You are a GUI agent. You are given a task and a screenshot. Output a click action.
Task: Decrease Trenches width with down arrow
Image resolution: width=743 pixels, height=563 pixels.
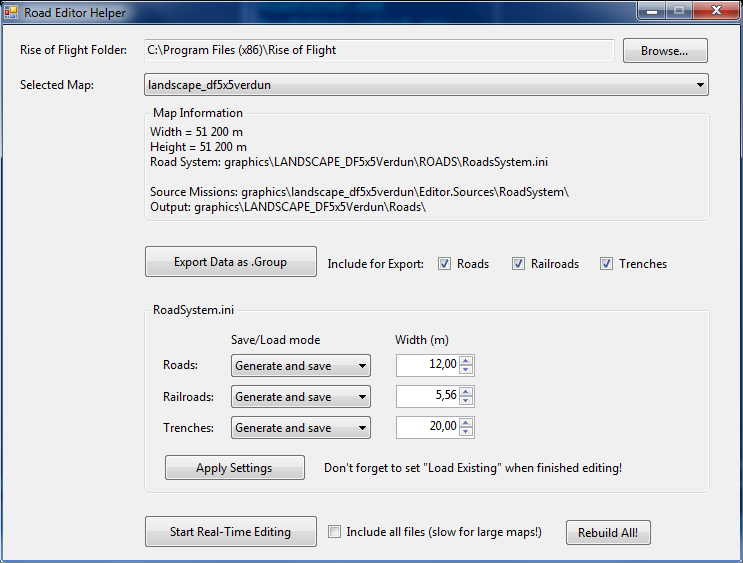coord(466,432)
